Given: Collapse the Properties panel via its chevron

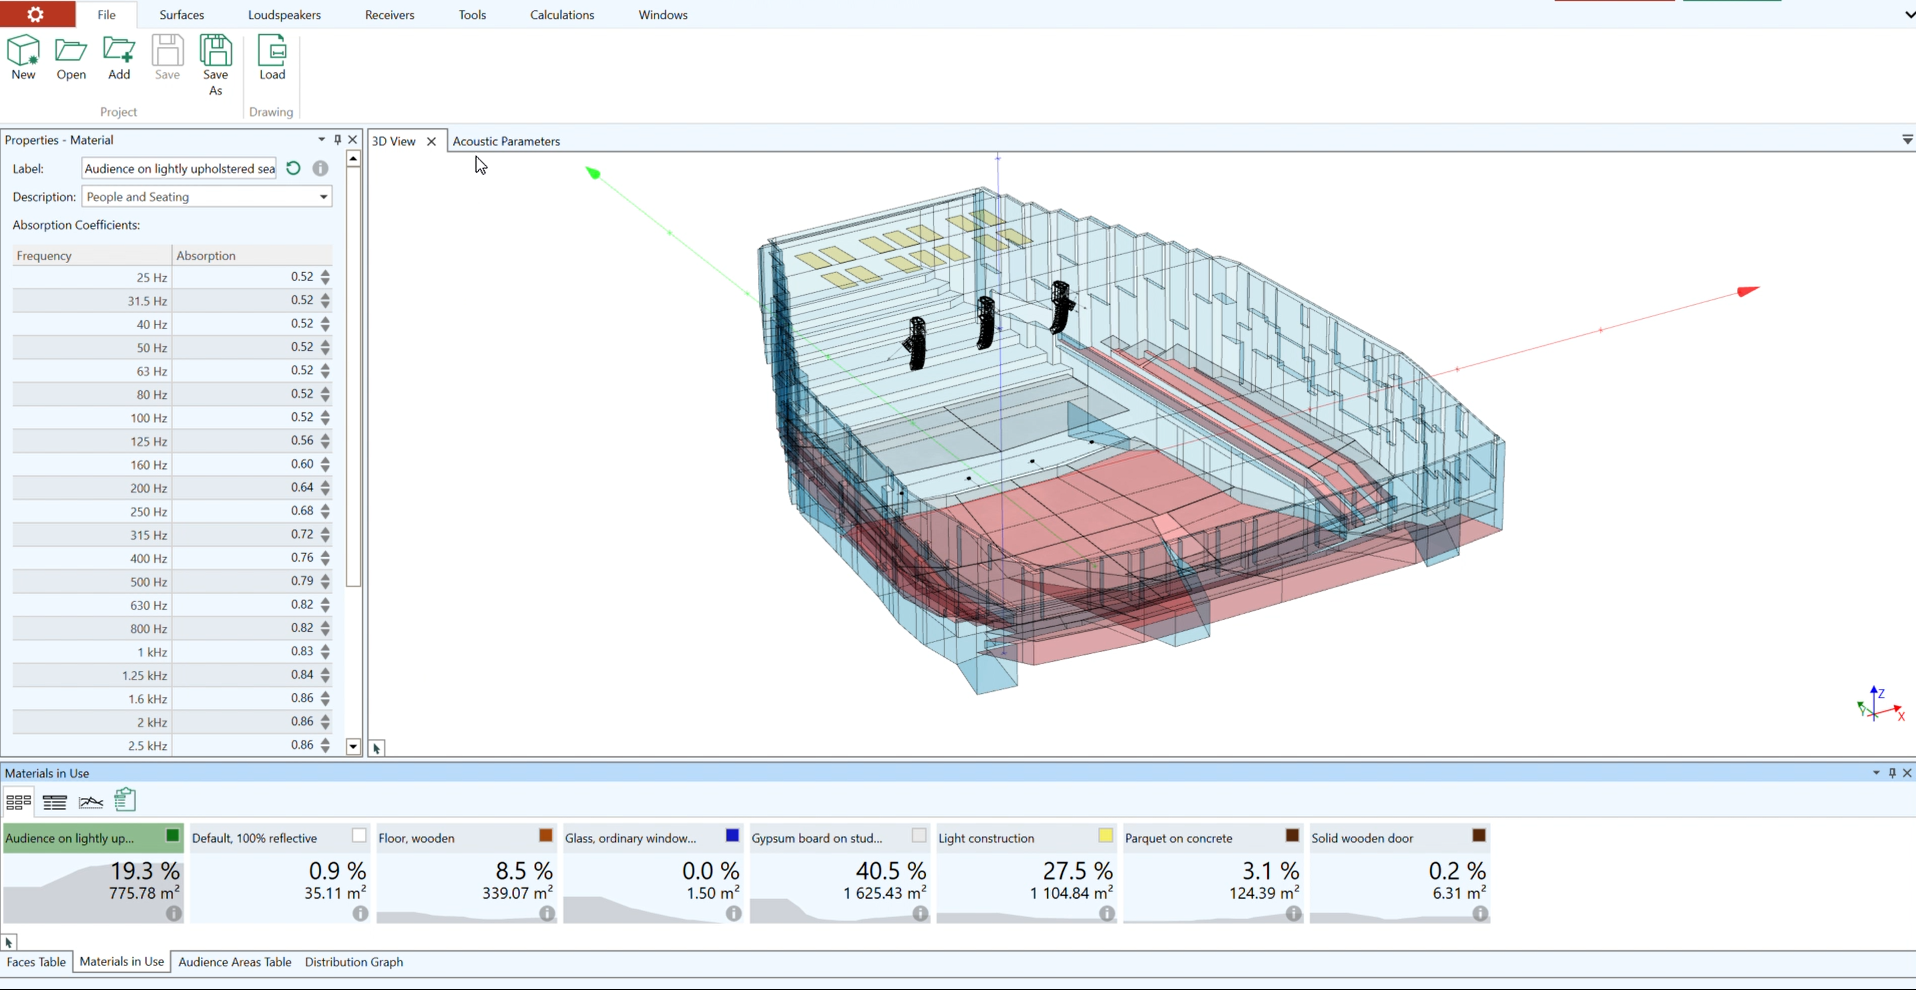Looking at the screenshot, I should coord(321,139).
